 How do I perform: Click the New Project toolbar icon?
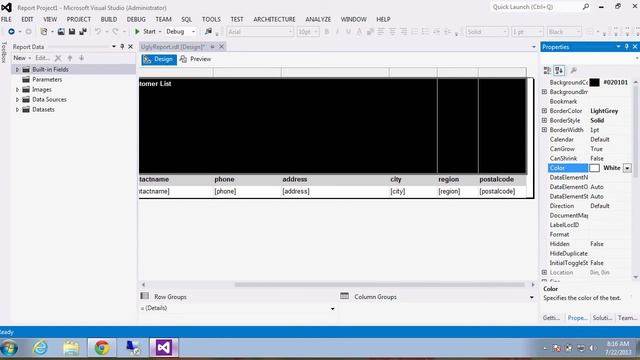click(x=44, y=31)
